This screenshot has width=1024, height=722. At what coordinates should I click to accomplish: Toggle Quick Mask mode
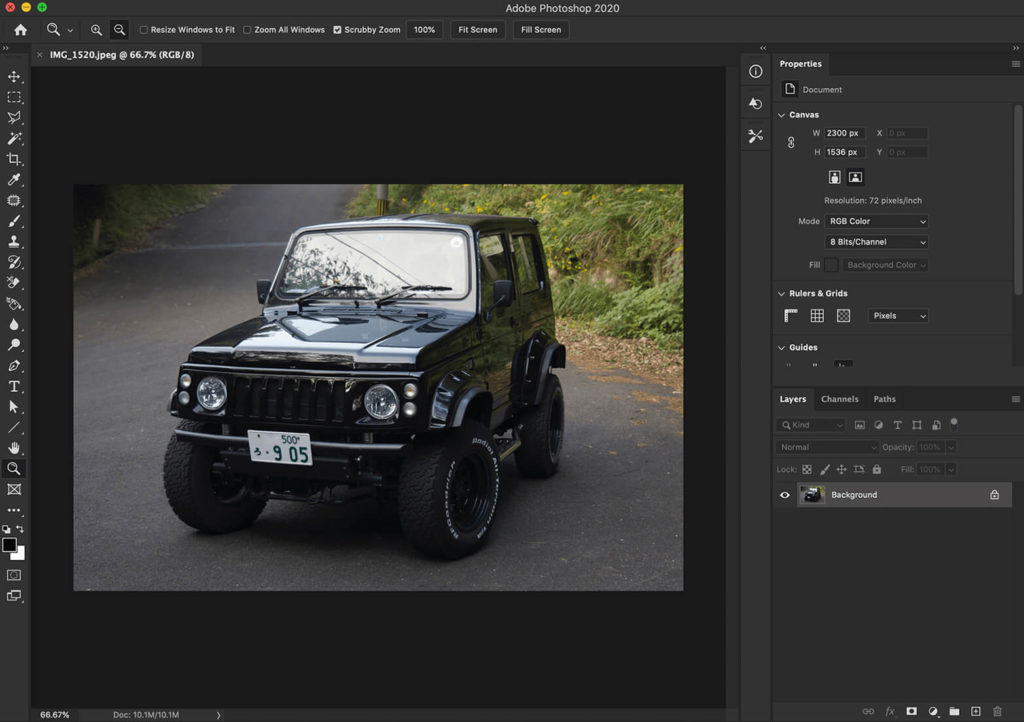[x=14, y=575]
